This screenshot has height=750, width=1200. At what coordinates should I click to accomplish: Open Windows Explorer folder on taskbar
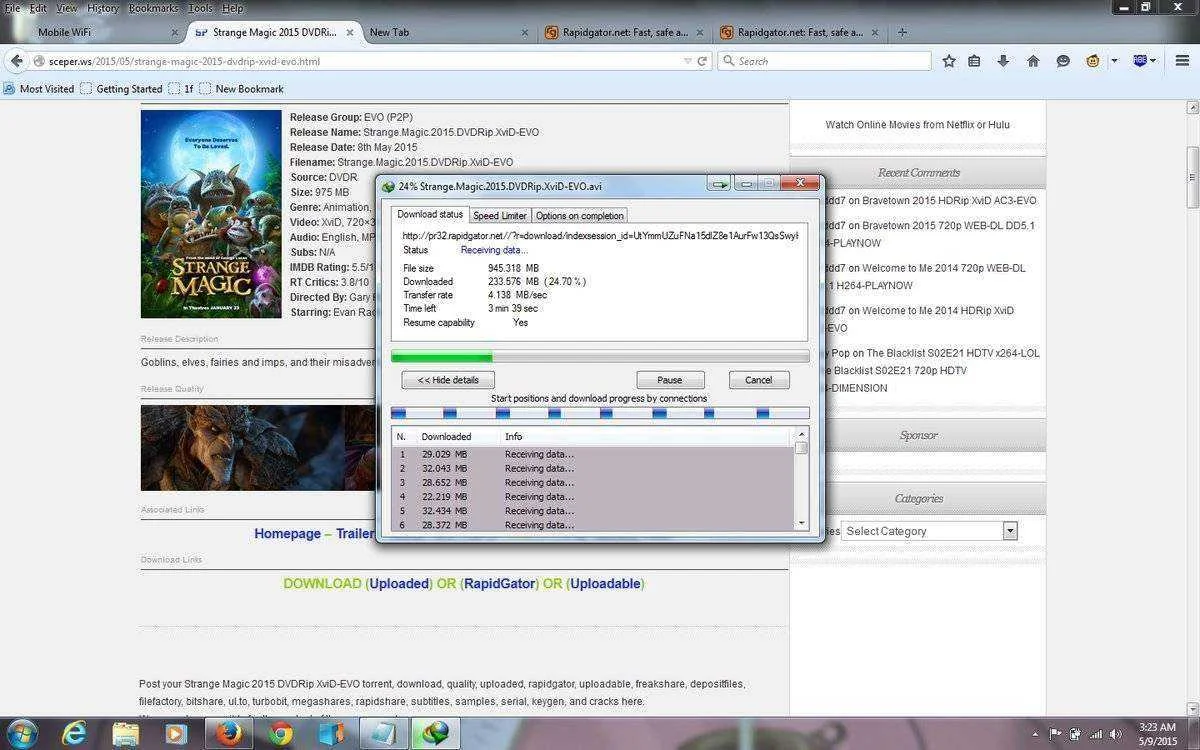(x=126, y=734)
